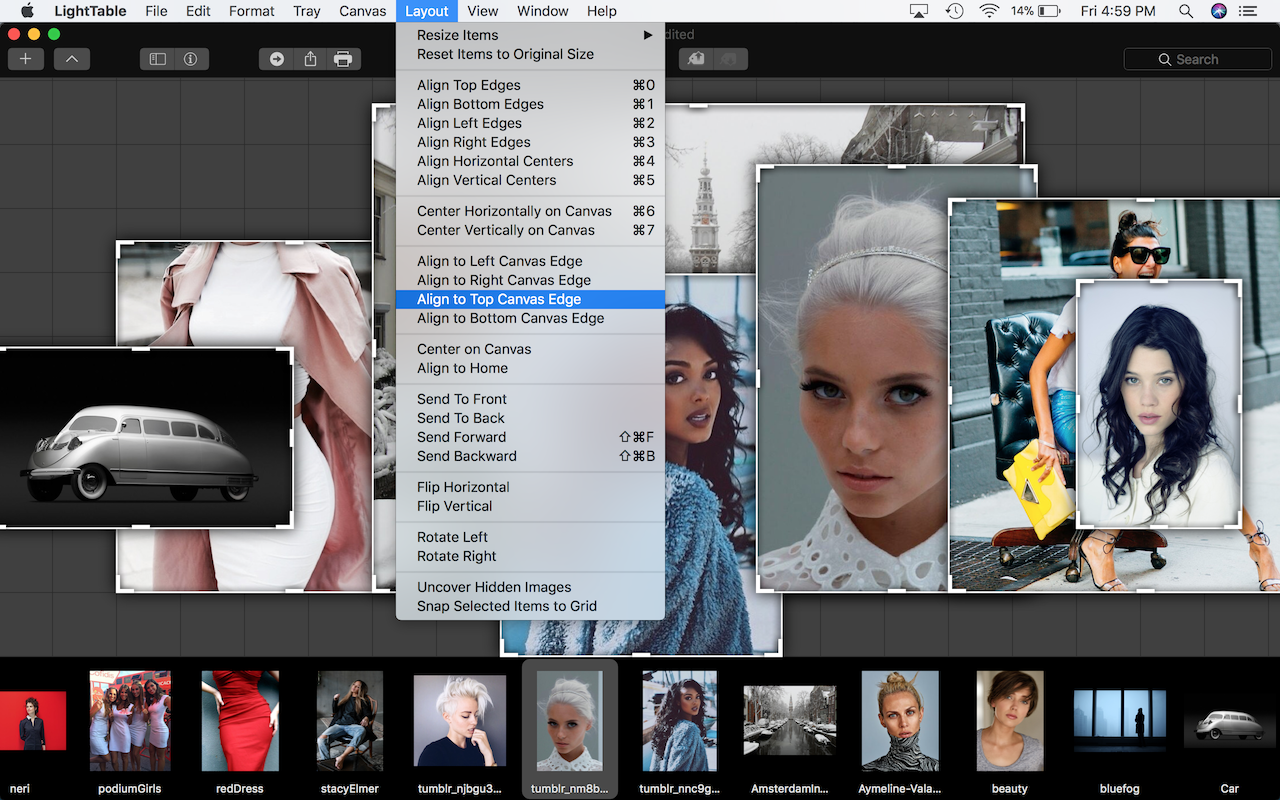Toggle the info inspector icon
This screenshot has height=800, width=1280.
point(190,59)
